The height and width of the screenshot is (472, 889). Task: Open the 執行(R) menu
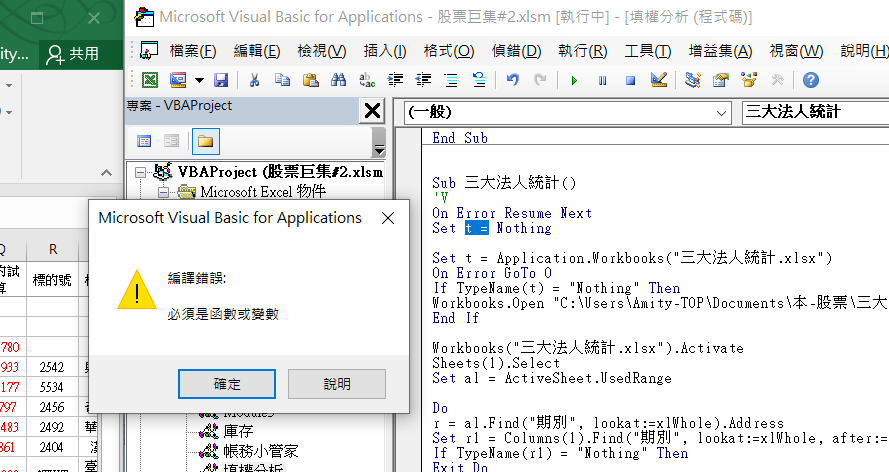point(582,52)
